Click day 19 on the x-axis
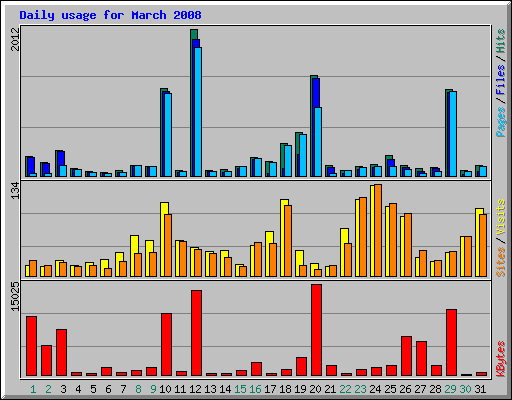Image resolution: width=512 pixels, height=400 pixels. (x=300, y=389)
